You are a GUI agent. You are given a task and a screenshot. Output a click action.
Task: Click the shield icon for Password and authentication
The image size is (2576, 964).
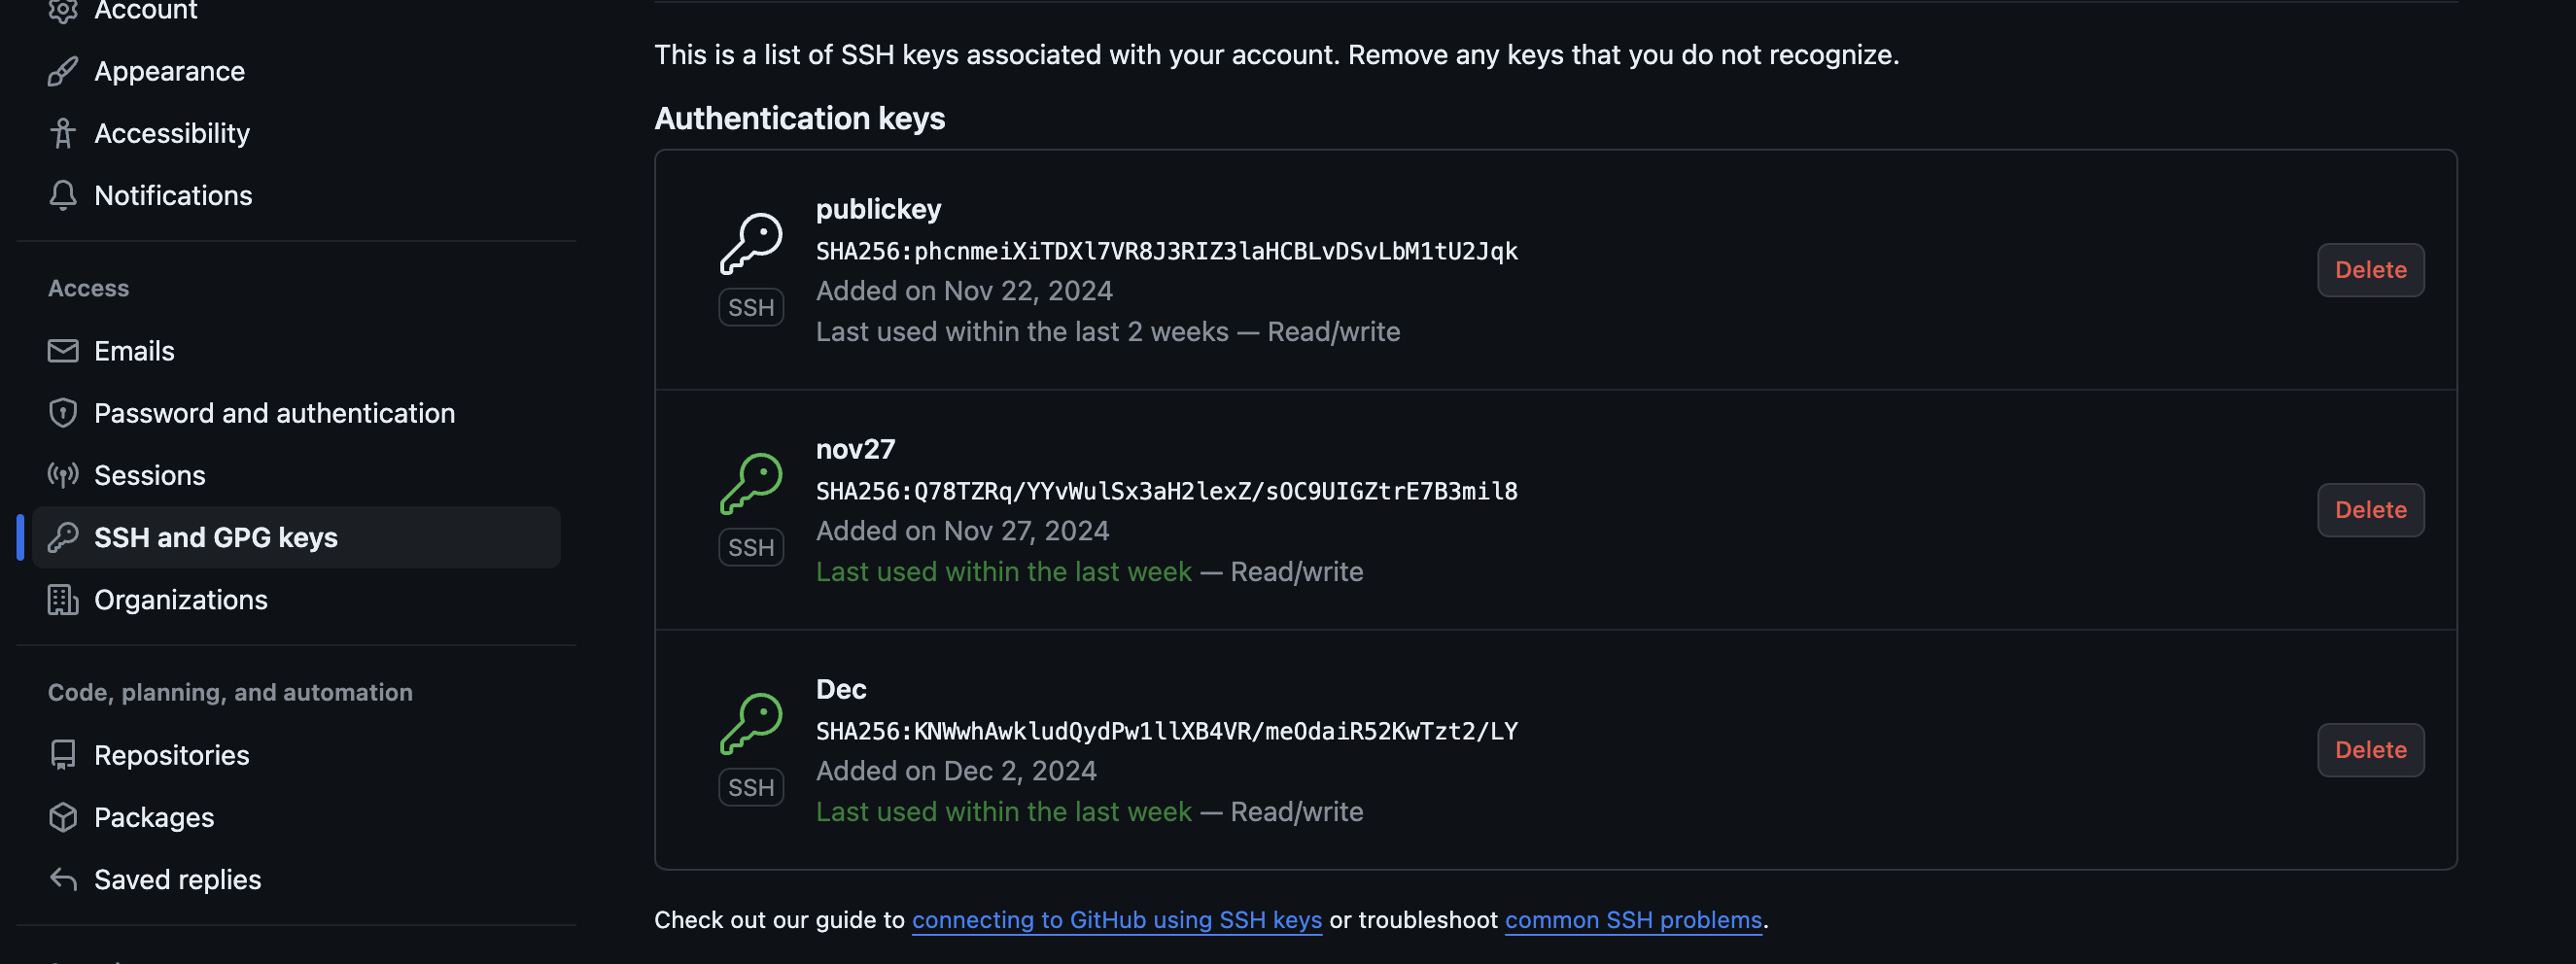(x=63, y=413)
